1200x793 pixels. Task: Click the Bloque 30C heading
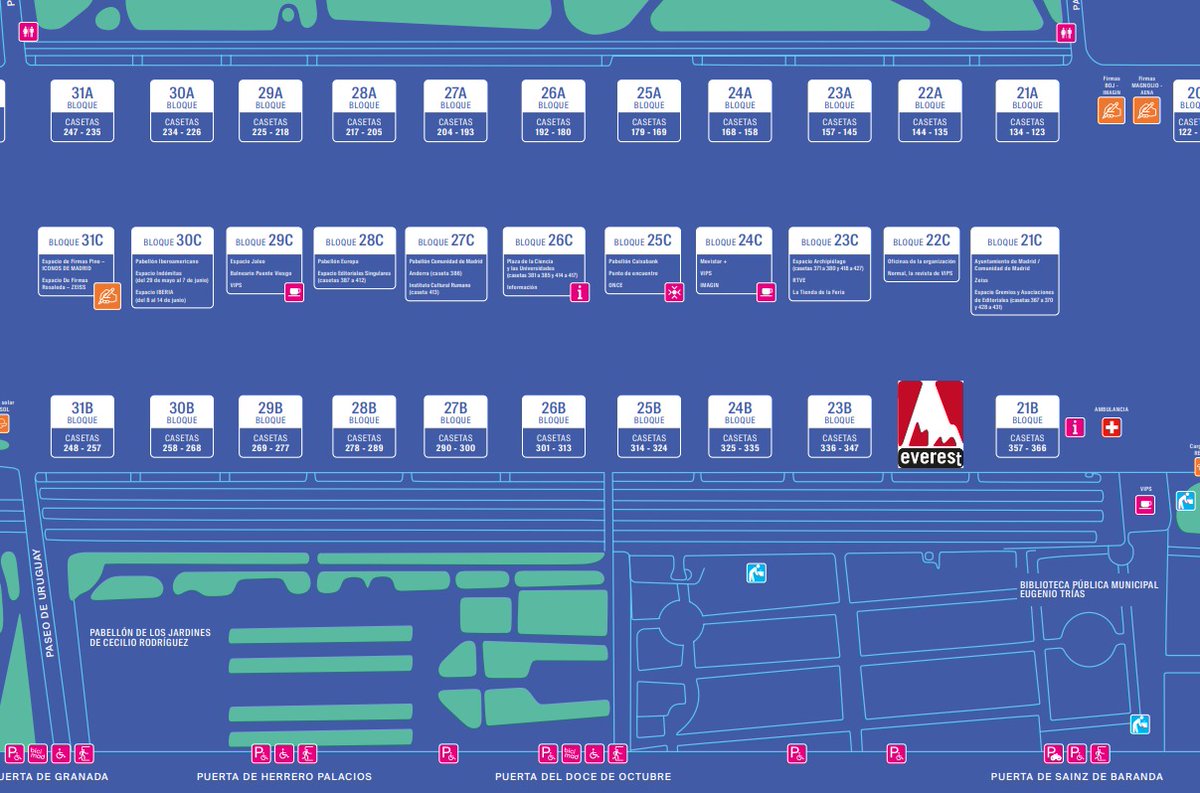pyautogui.click(x=172, y=241)
